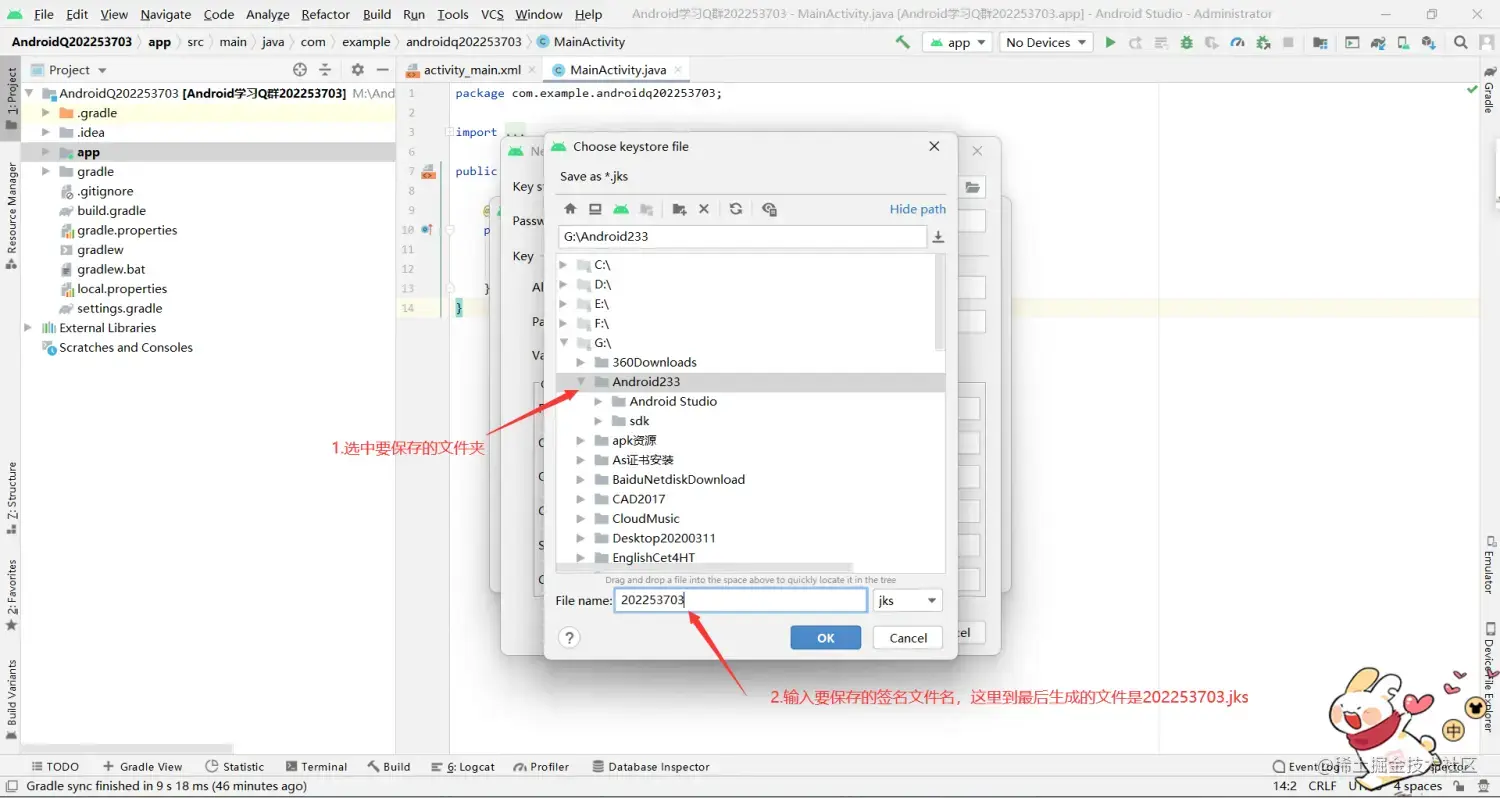Image resolution: width=1500 pixels, height=798 pixels.
Task: Click the G:\Android233 path field
Action: (742, 237)
